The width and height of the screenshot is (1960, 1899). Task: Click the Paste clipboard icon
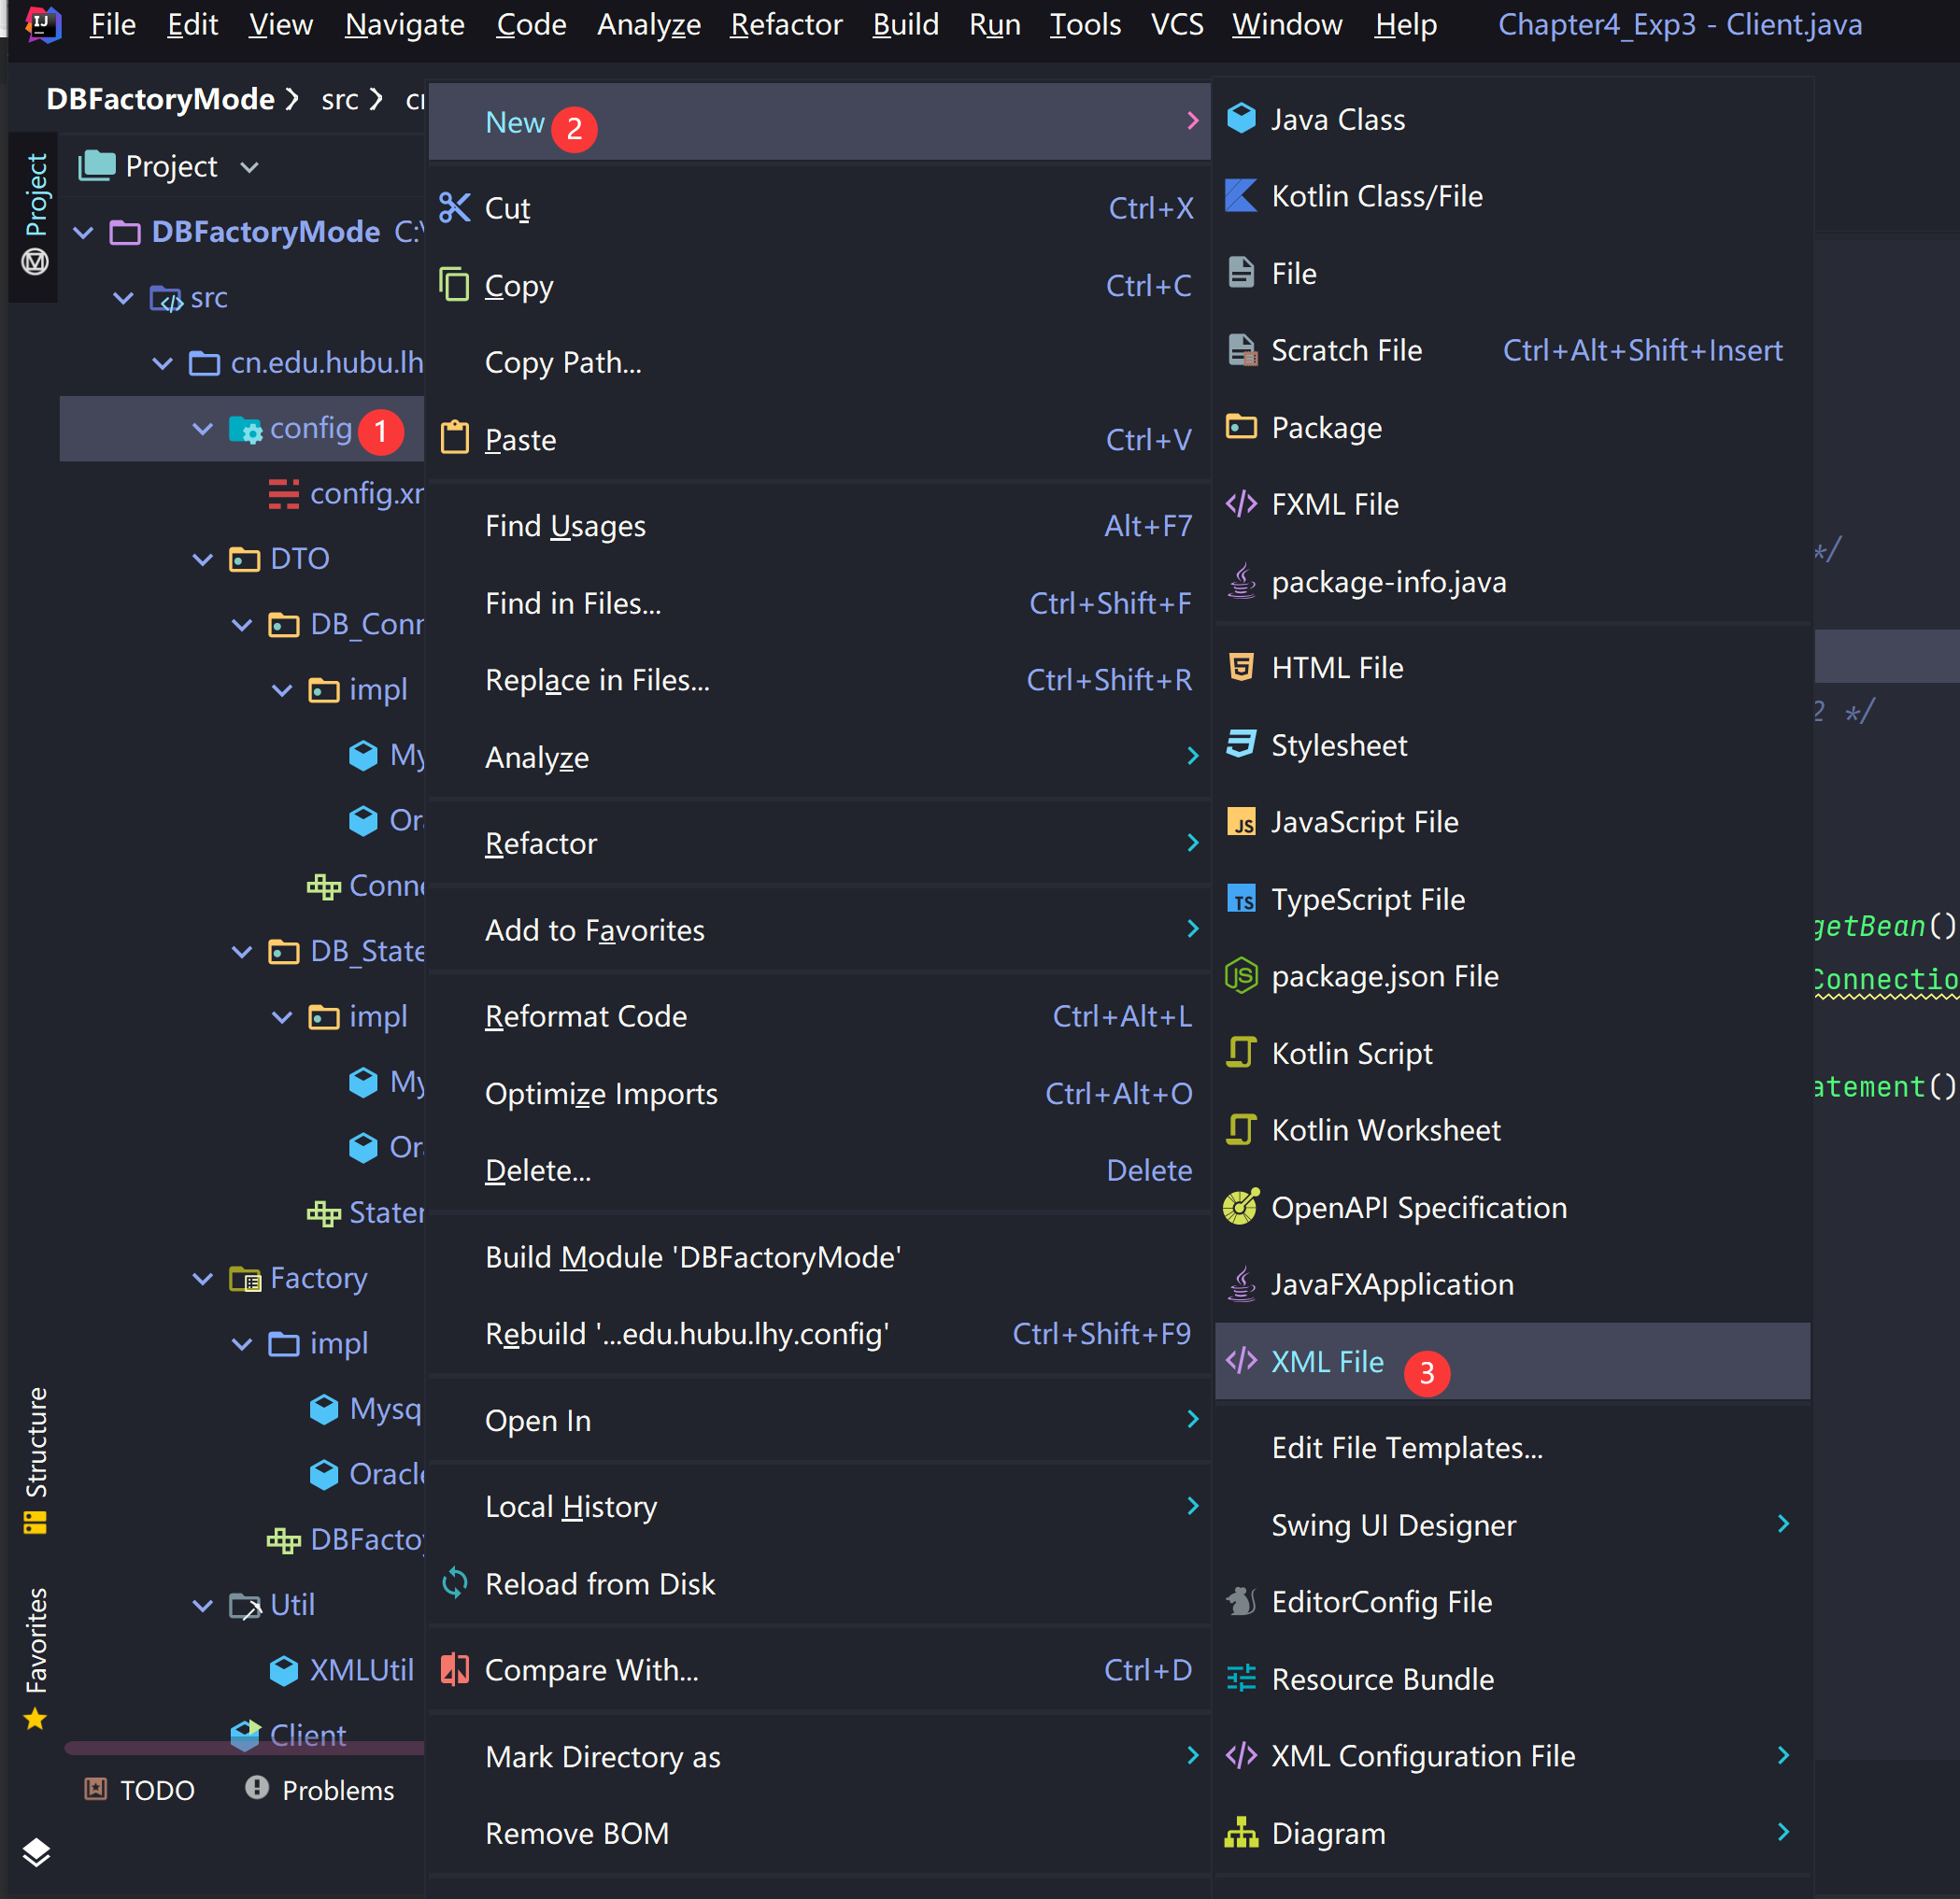coord(455,439)
